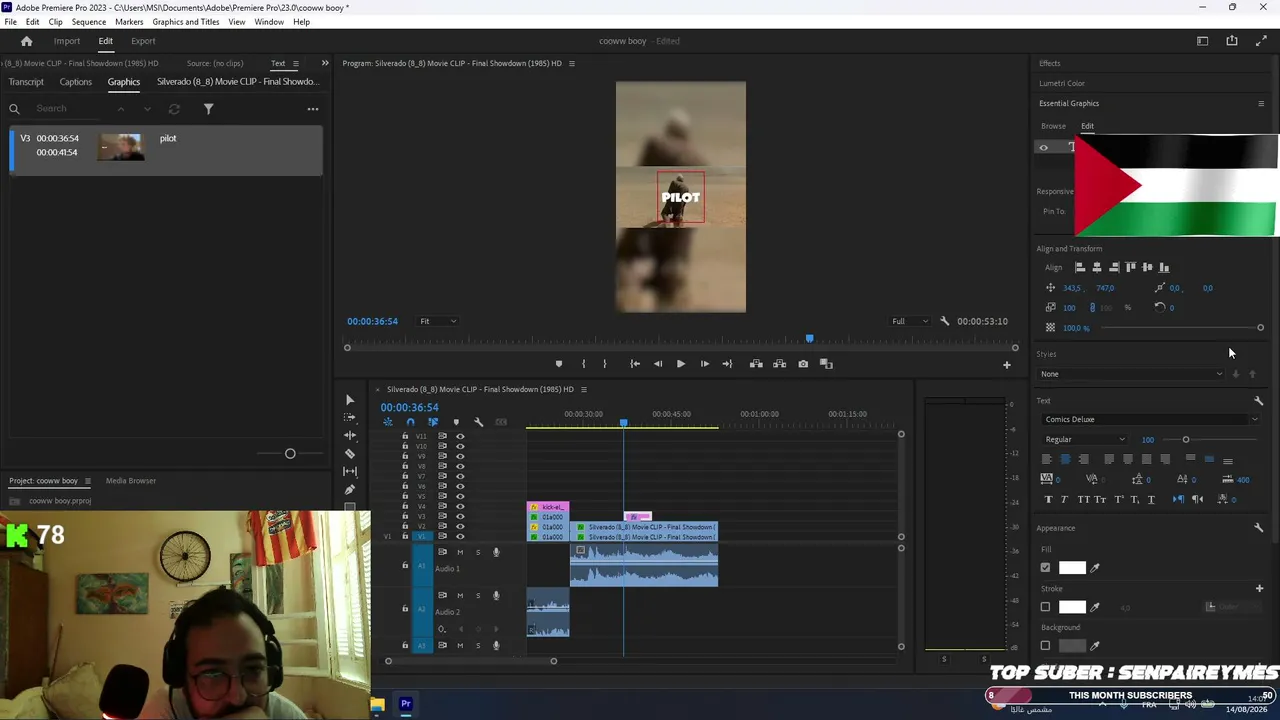The width and height of the screenshot is (1280, 720).
Task: Click the font size slider handle
Action: 1186,440
